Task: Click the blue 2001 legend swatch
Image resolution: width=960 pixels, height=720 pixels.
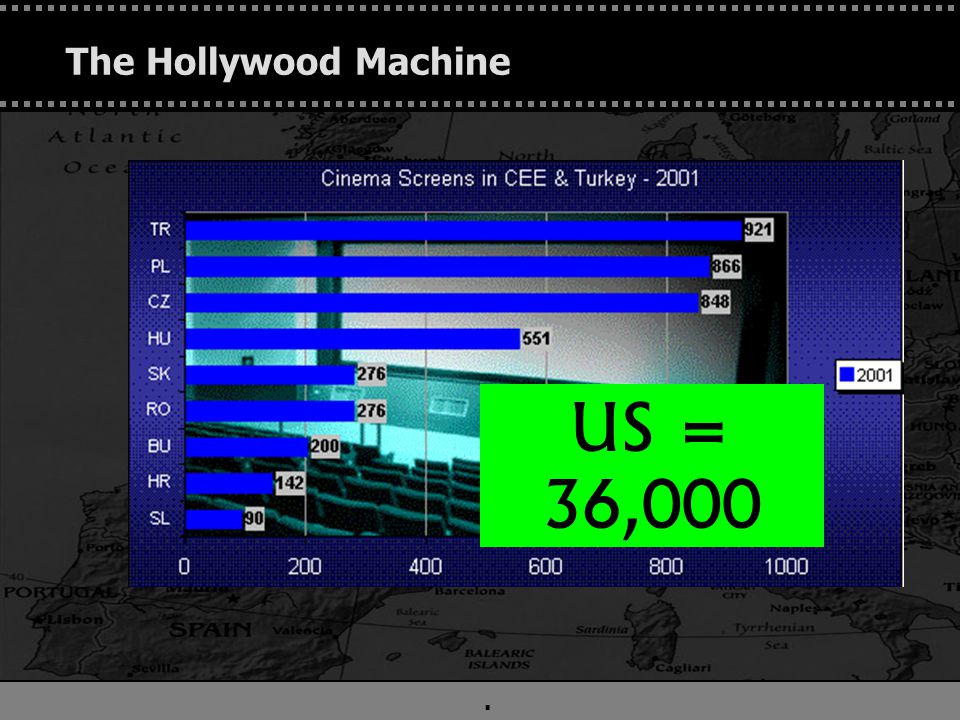Action: coord(847,375)
